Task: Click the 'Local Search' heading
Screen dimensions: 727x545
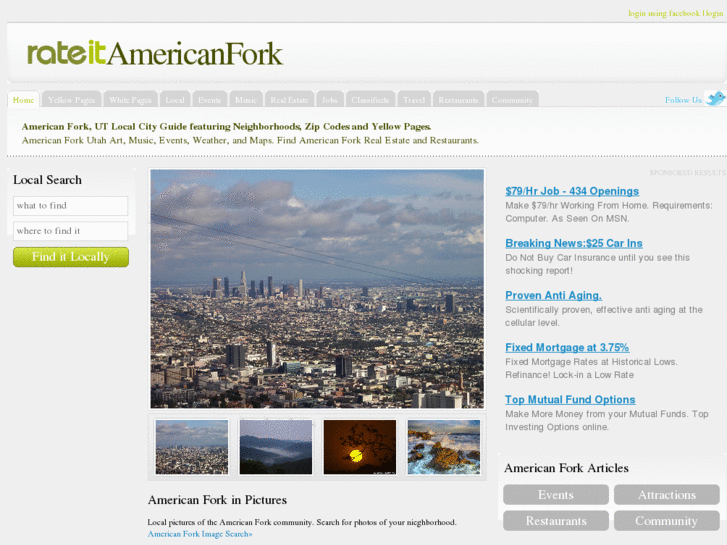Action: (x=47, y=180)
